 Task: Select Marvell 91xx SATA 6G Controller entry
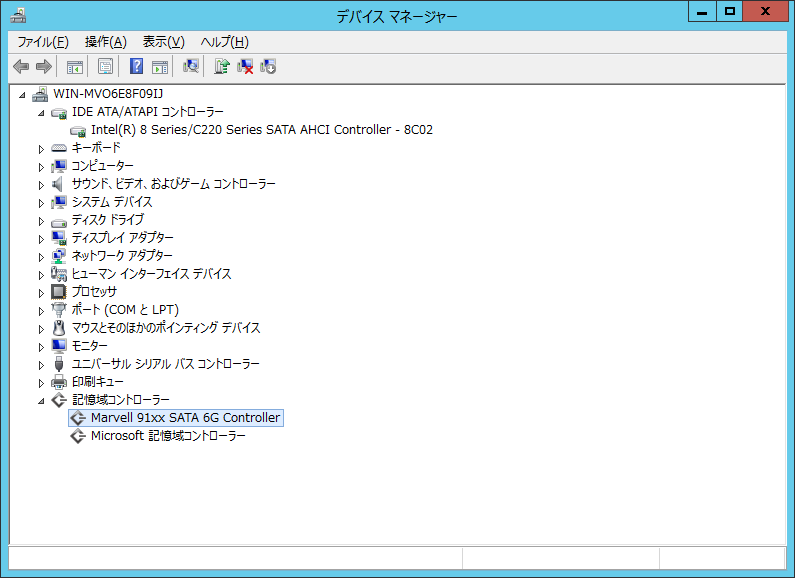click(x=185, y=418)
